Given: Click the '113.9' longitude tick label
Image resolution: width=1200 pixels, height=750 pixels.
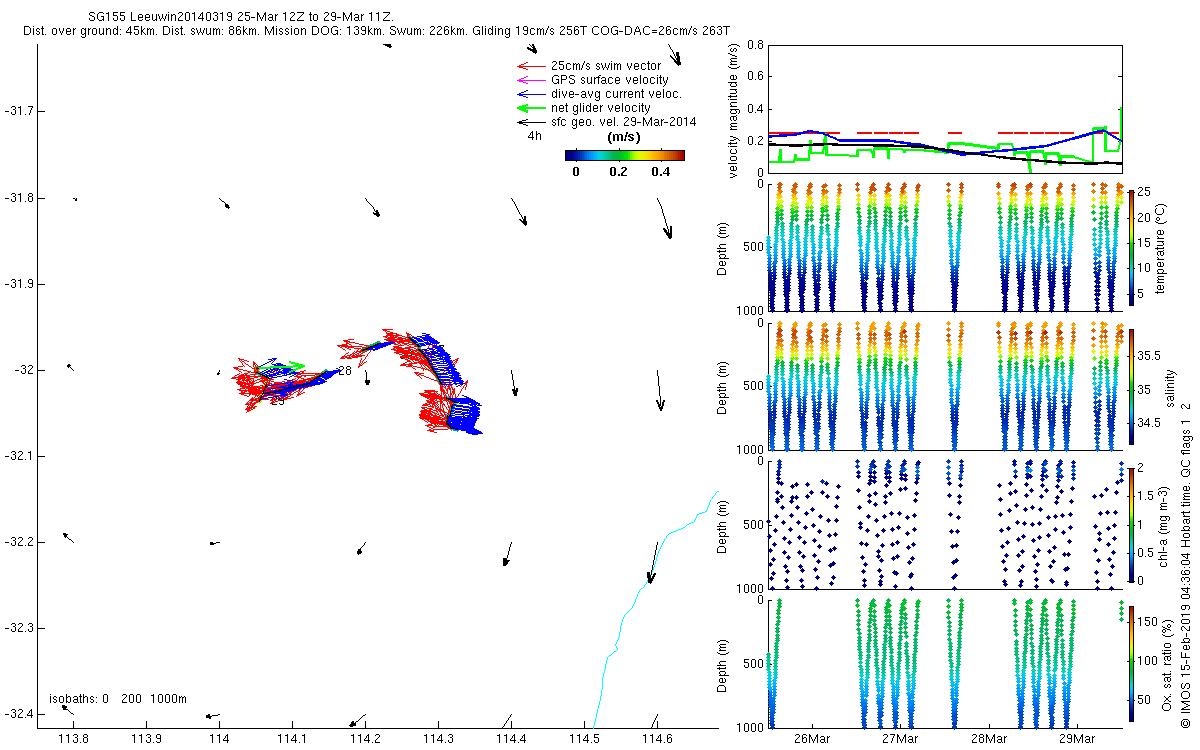Looking at the screenshot, I should (x=147, y=738).
